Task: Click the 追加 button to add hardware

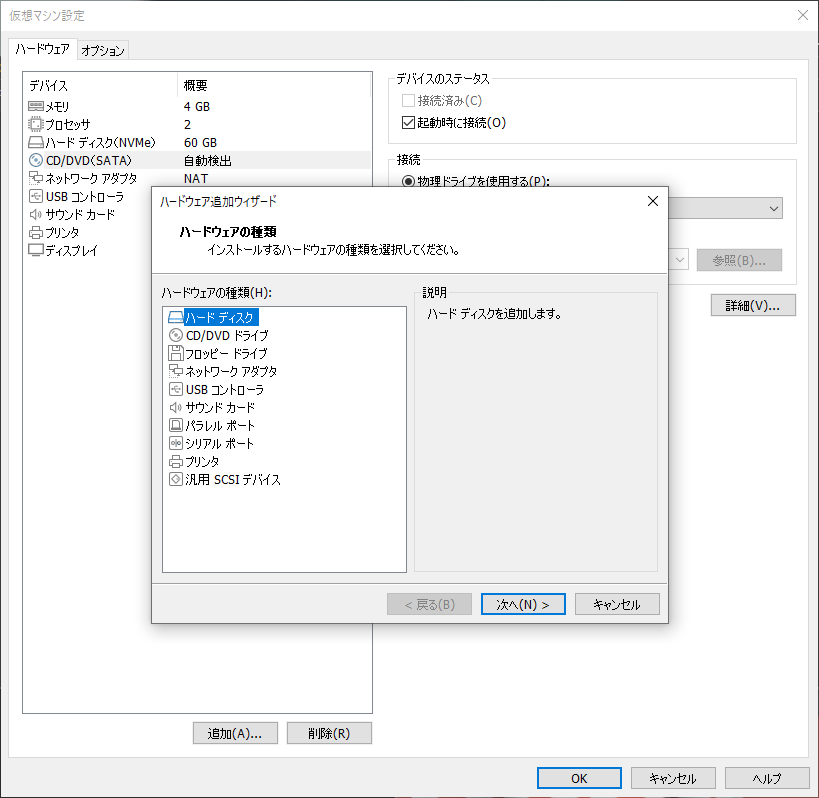Action: point(235,732)
